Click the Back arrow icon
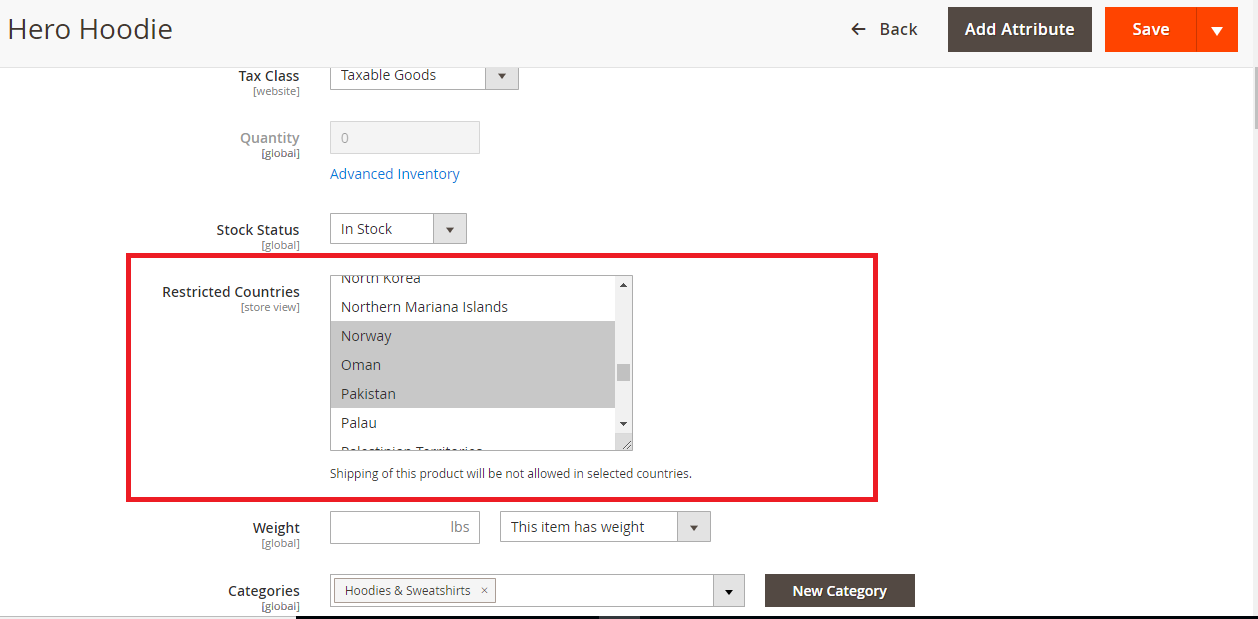The height and width of the screenshot is (619, 1258). pyautogui.click(x=858, y=29)
